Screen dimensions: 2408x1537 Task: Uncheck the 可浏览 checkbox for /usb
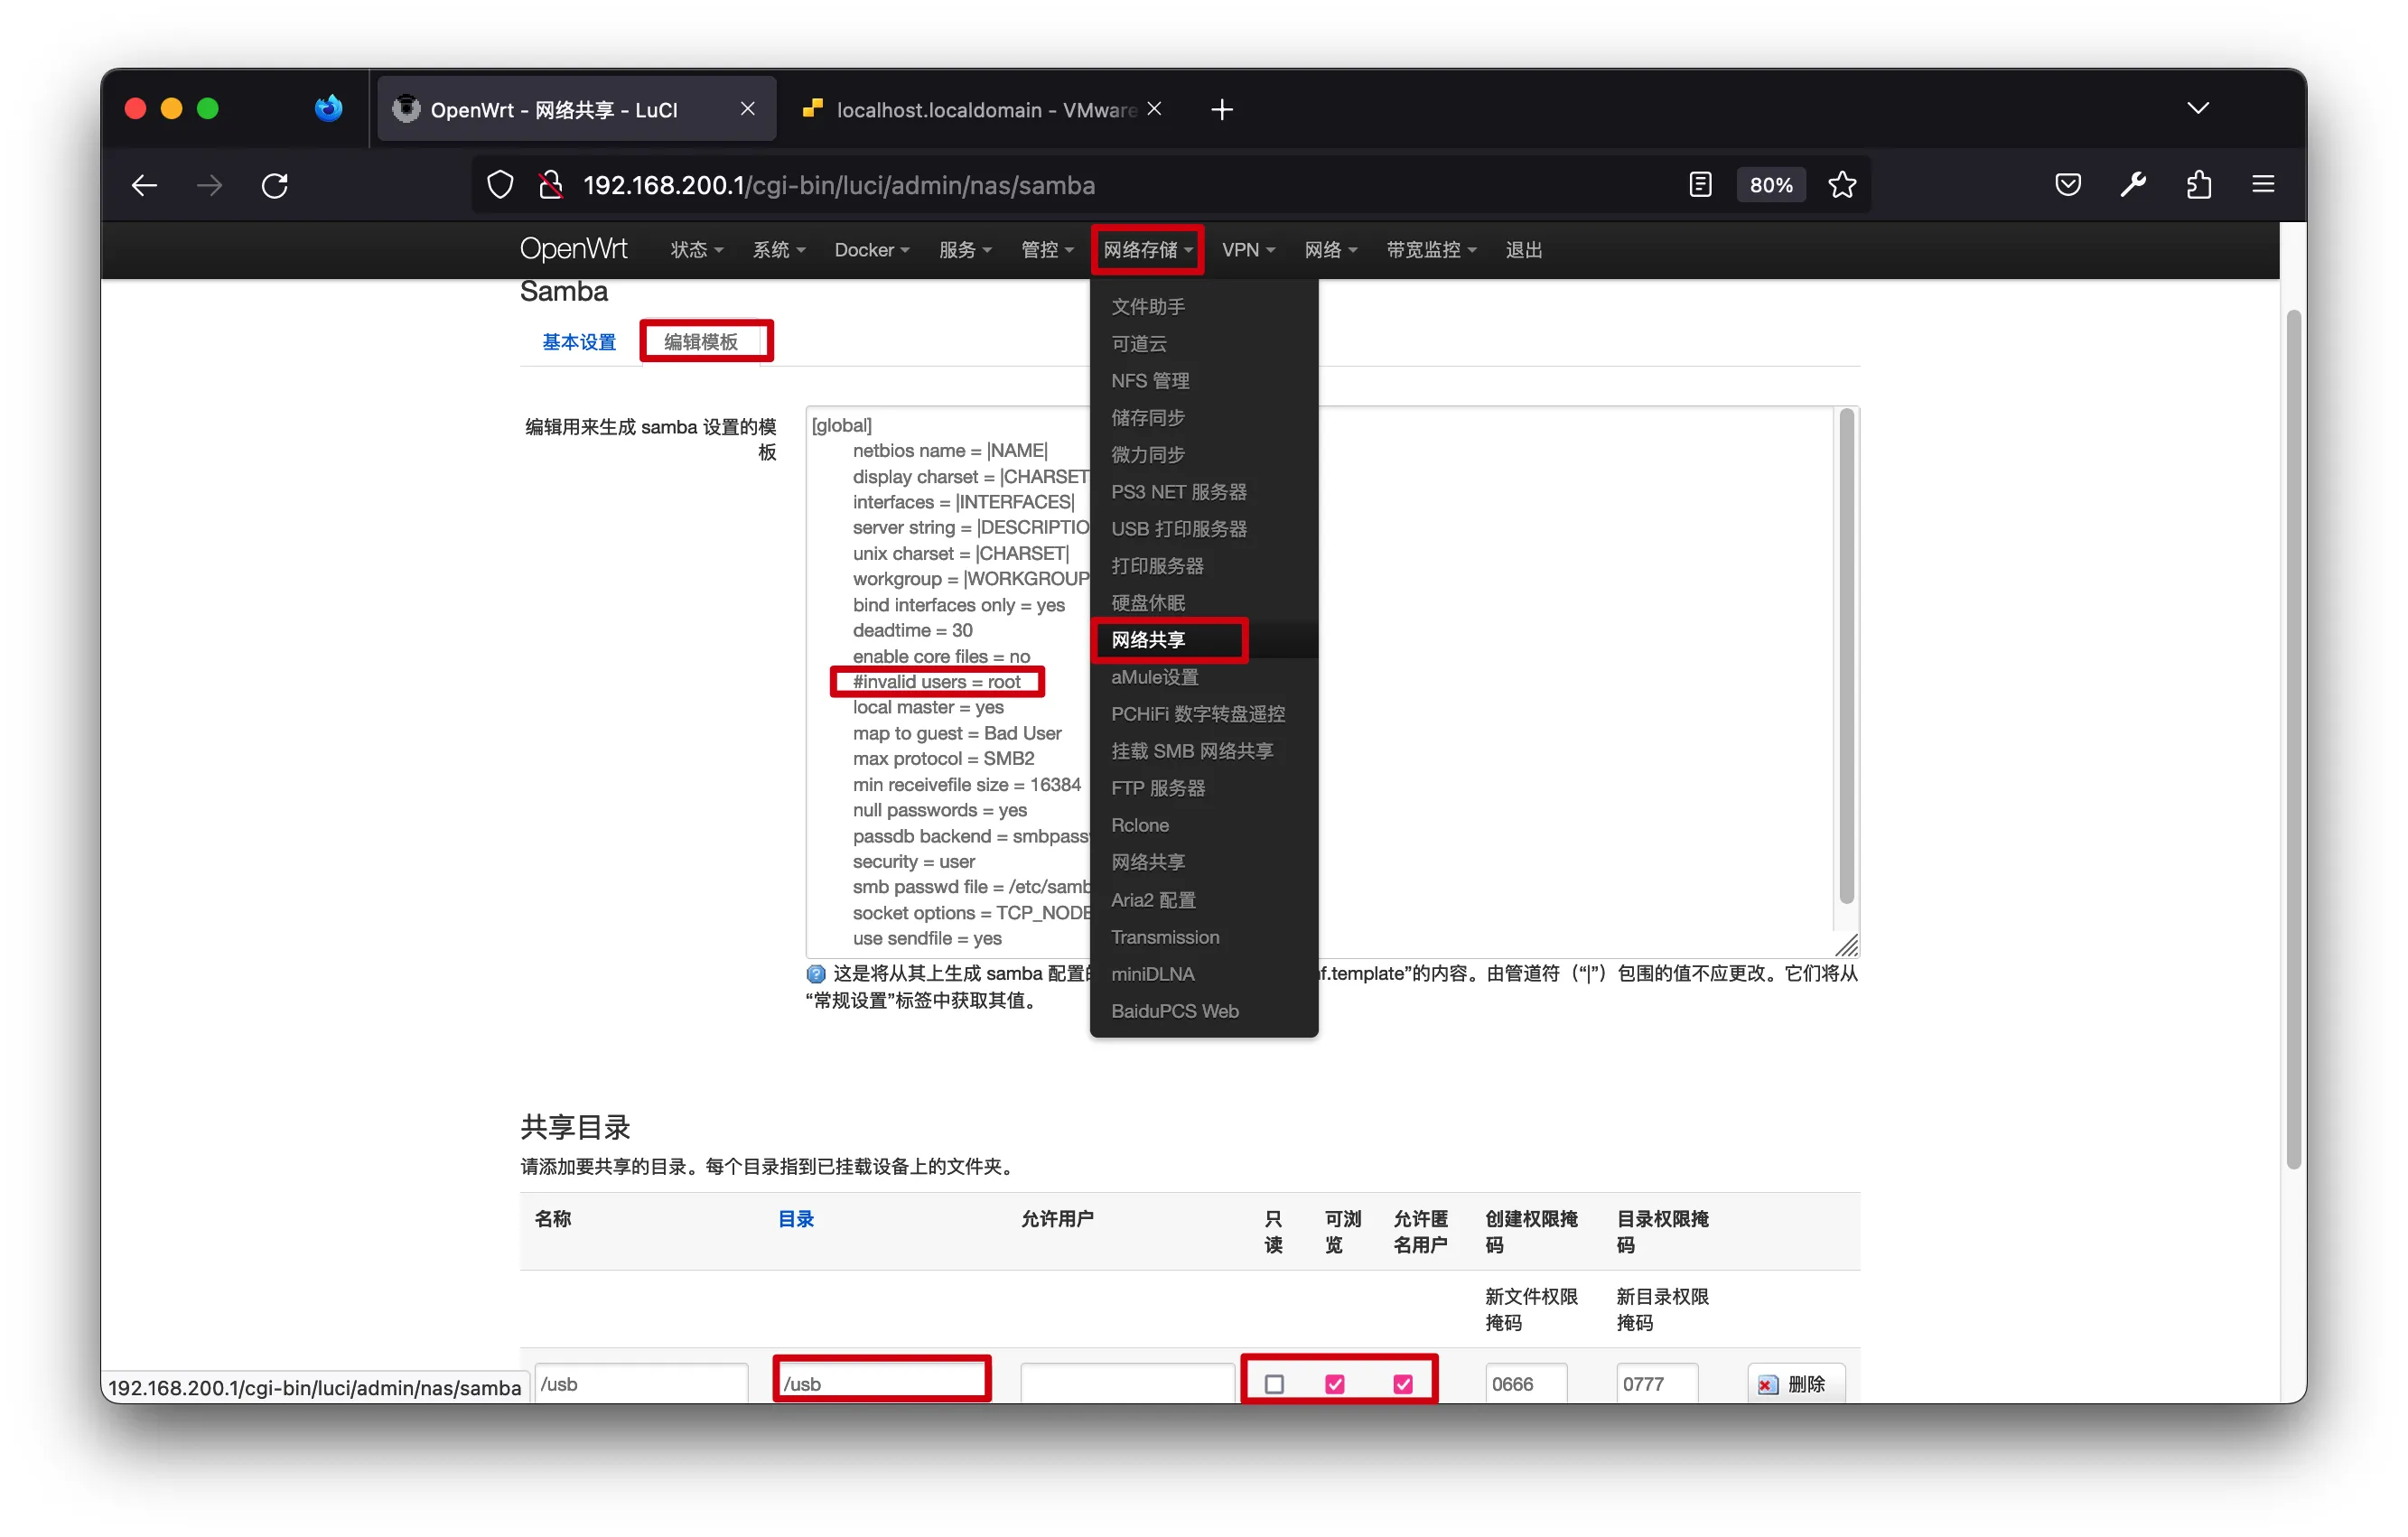(x=1335, y=1384)
